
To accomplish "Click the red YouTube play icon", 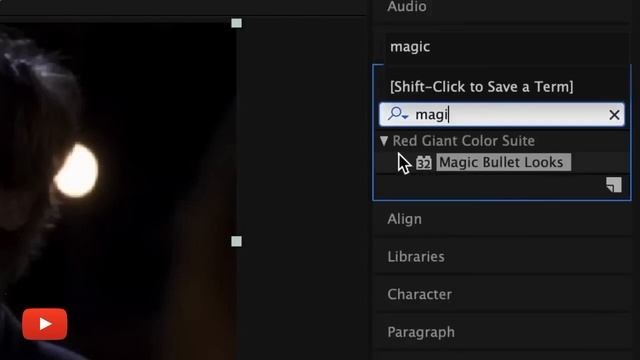I will [45, 324].
